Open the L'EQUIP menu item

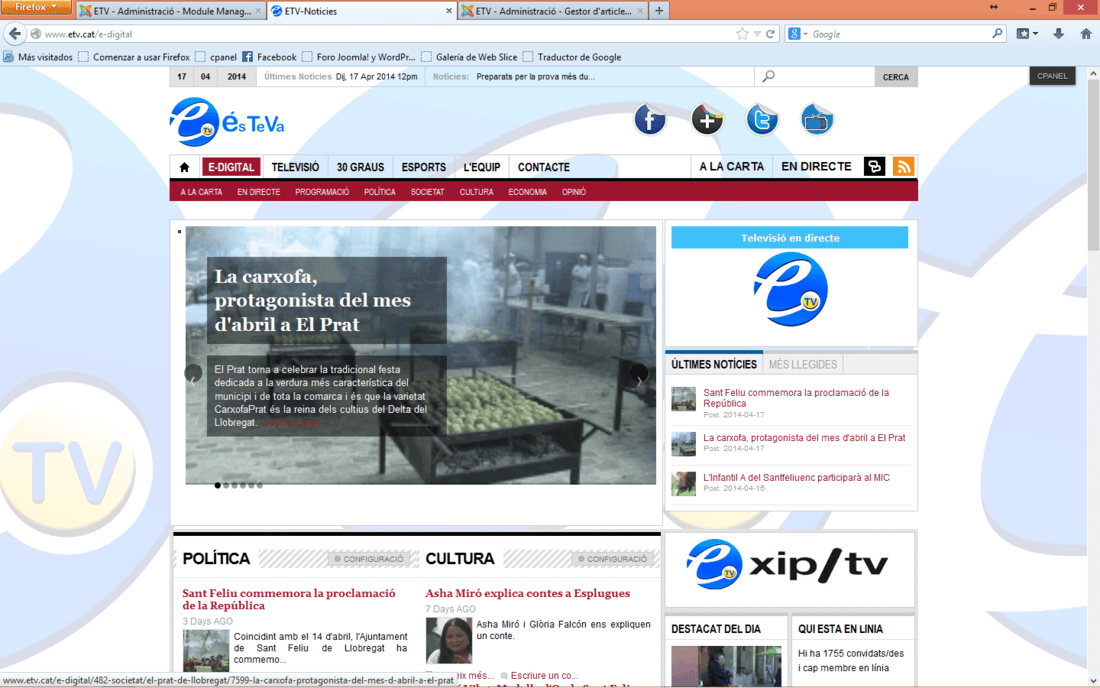click(x=482, y=167)
